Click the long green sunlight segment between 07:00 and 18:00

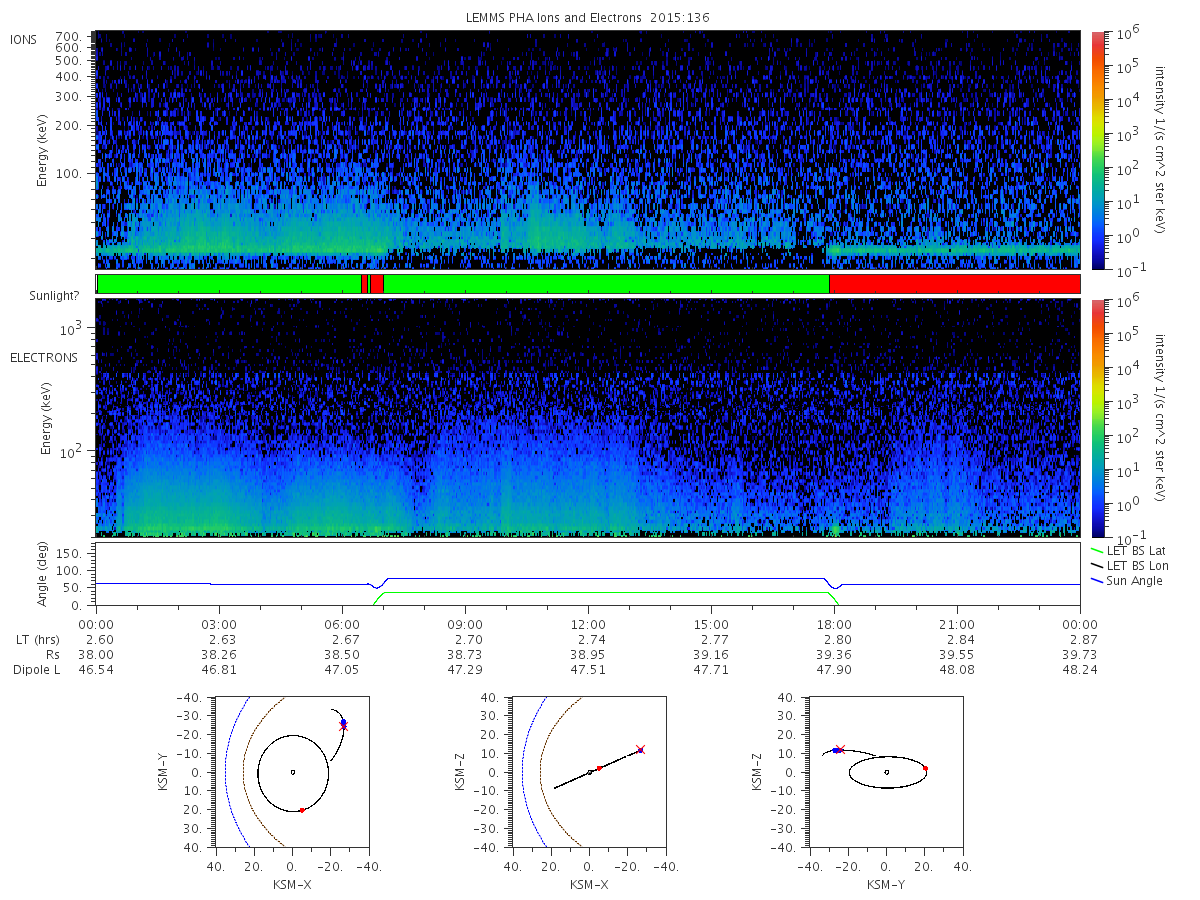[606, 284]
